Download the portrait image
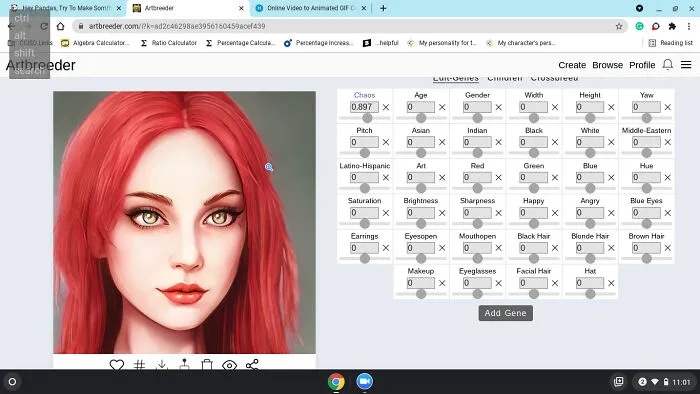 (x=162, y=365)
